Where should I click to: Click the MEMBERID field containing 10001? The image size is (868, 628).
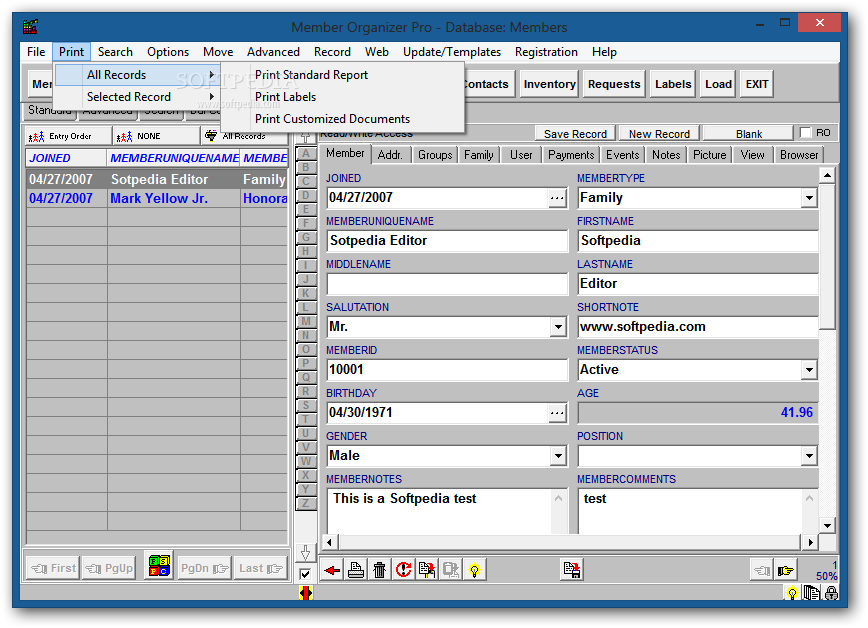447,370
